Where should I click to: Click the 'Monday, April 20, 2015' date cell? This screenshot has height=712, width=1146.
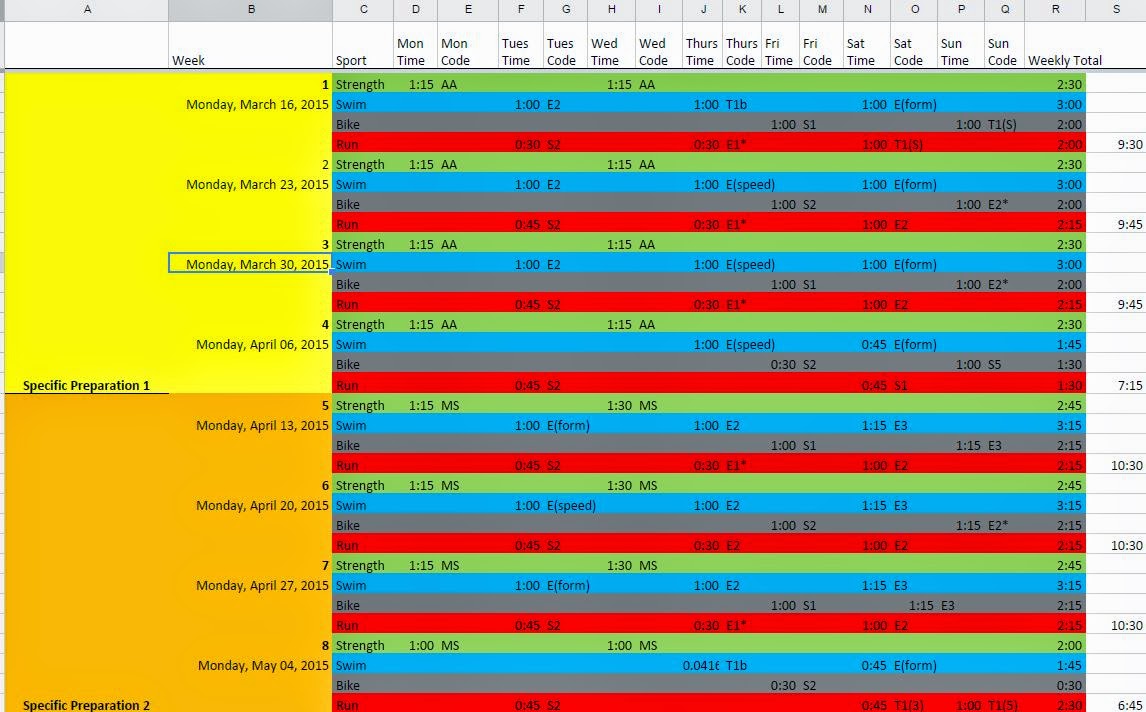point(251,505)
